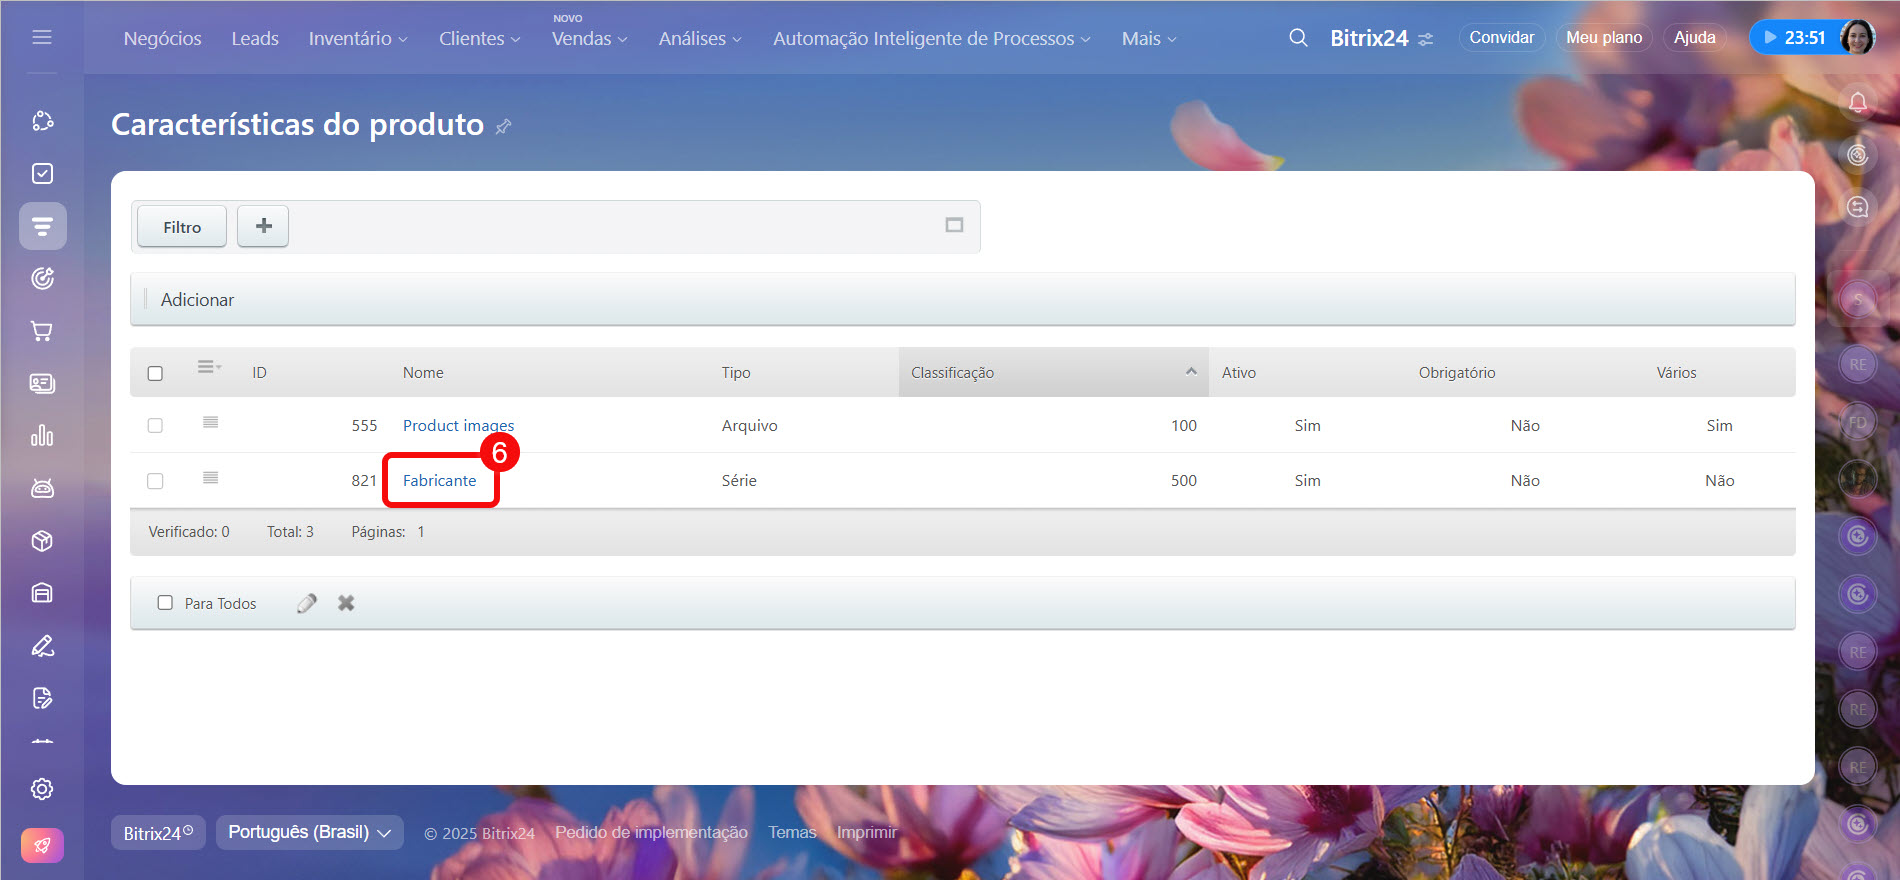Open the tasks checkmark sidebar icon
This screenshot has width=1900, height=880.
click(x=42, y=173)
